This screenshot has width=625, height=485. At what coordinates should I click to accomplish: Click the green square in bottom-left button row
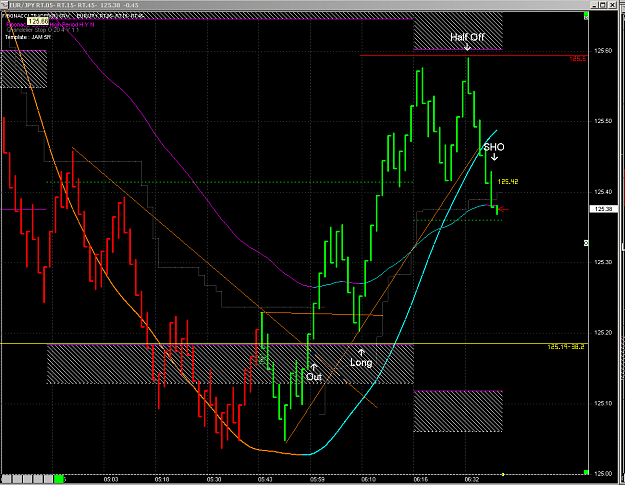point(59,479)
